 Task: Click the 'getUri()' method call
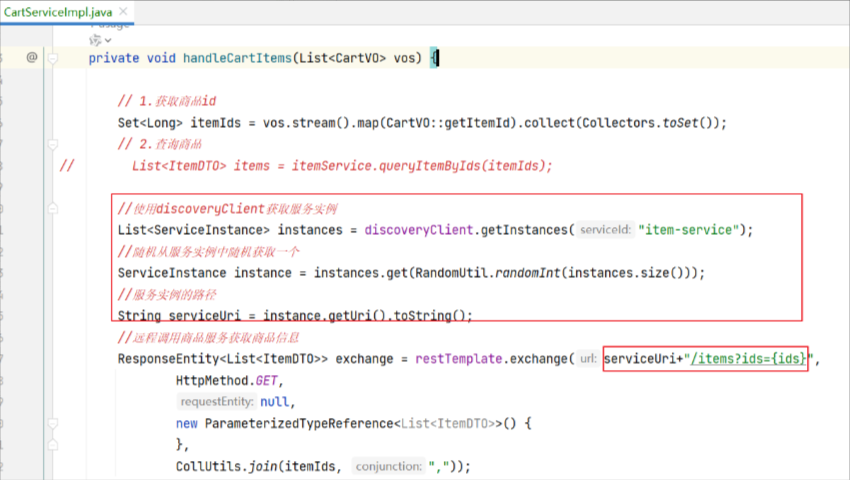click(357, 316)
